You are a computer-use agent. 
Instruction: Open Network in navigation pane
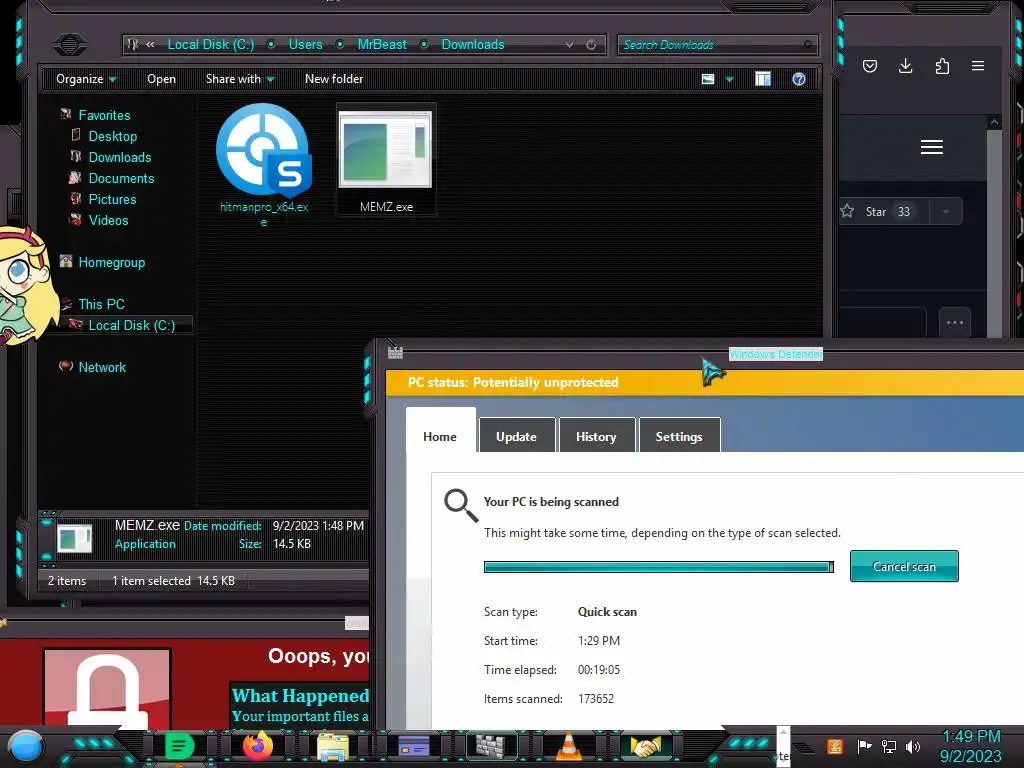coord(102,367)
